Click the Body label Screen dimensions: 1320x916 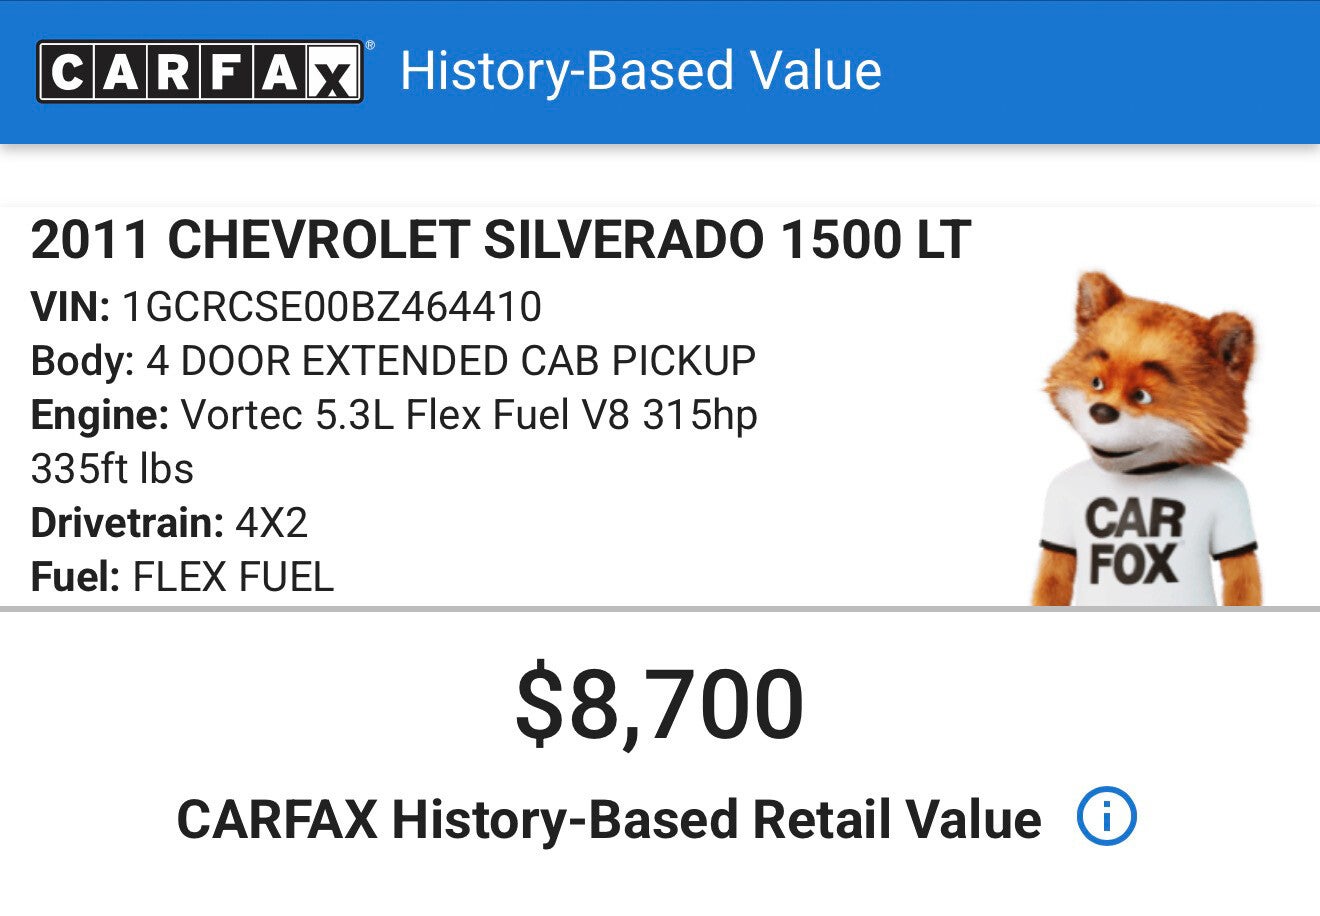82,361
